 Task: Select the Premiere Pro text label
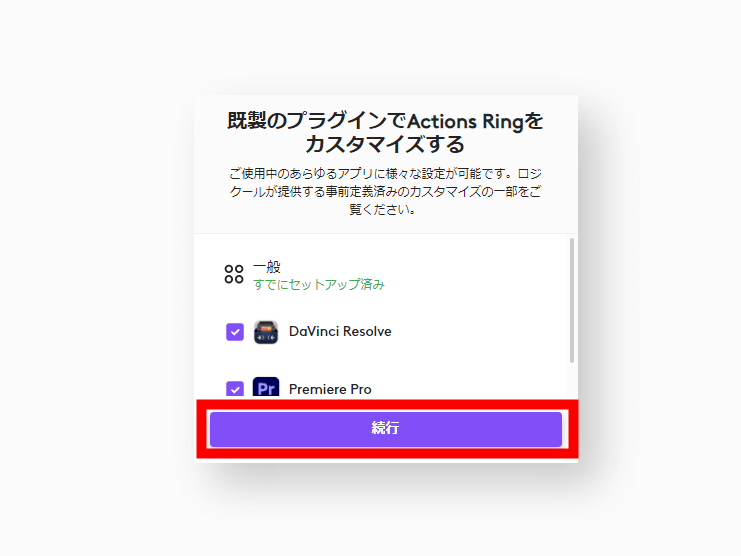pos(330,389)
